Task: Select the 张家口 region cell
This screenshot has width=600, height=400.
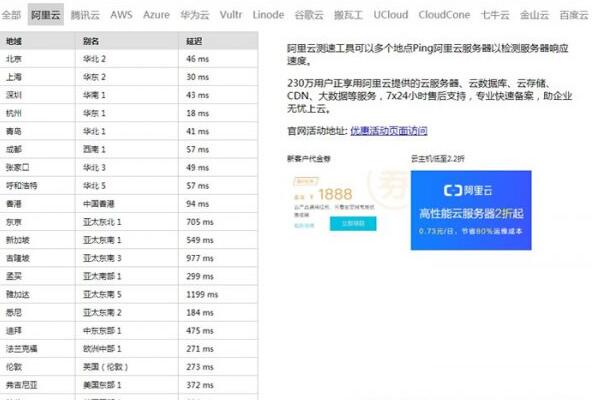Action: point(38,168)
